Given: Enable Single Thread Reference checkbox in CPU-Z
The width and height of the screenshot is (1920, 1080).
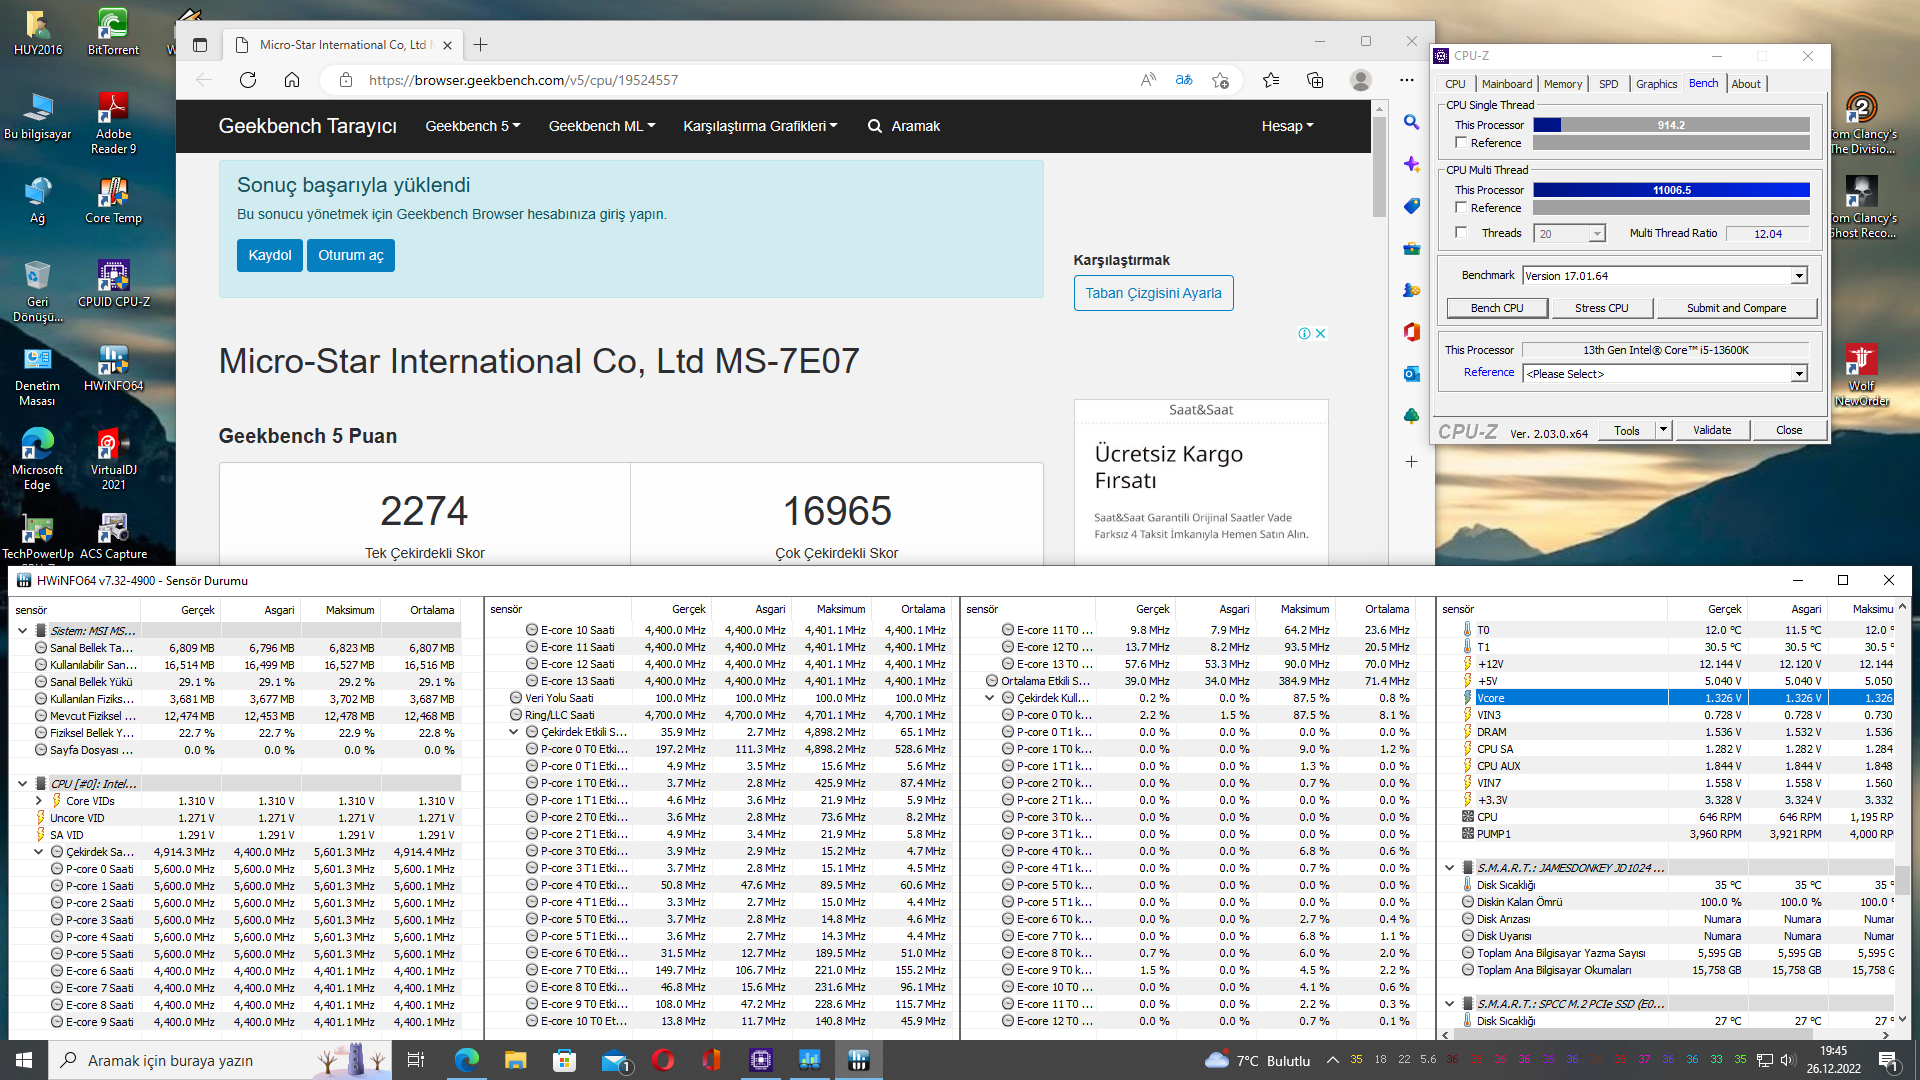Looking at the screenshot, I should coord(1461,143).
